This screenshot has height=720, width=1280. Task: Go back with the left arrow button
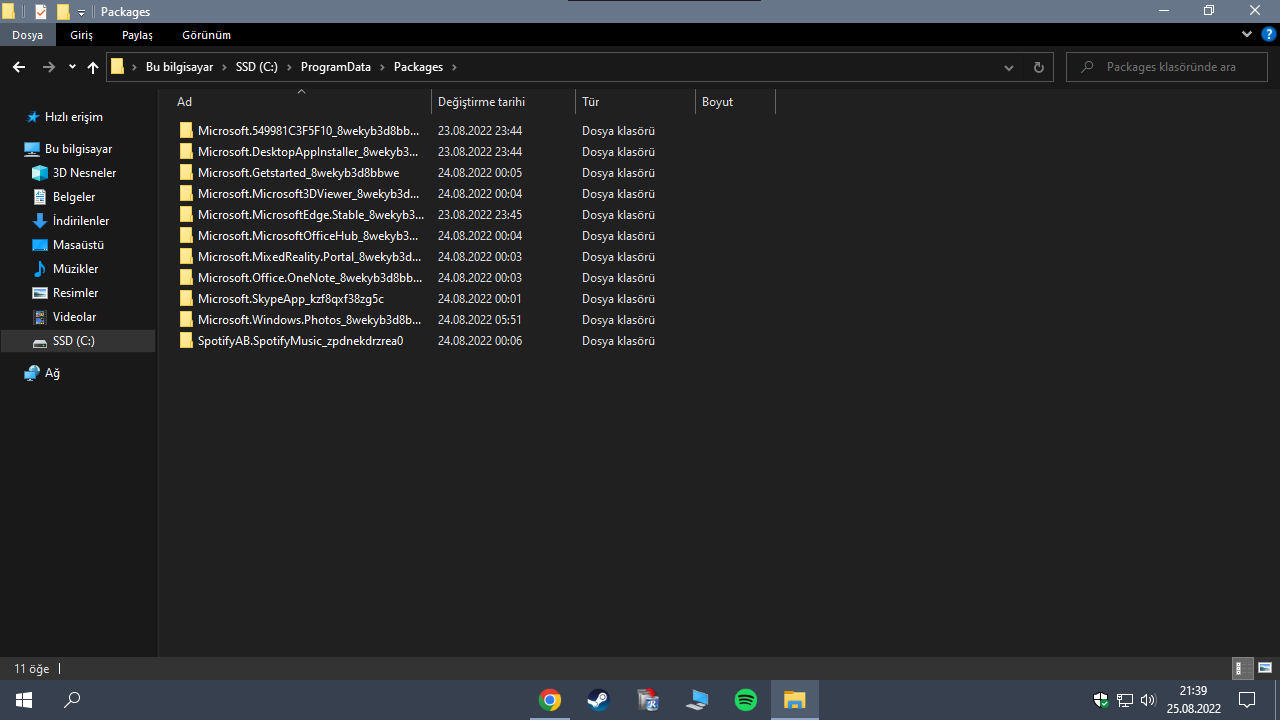(19, 67)
